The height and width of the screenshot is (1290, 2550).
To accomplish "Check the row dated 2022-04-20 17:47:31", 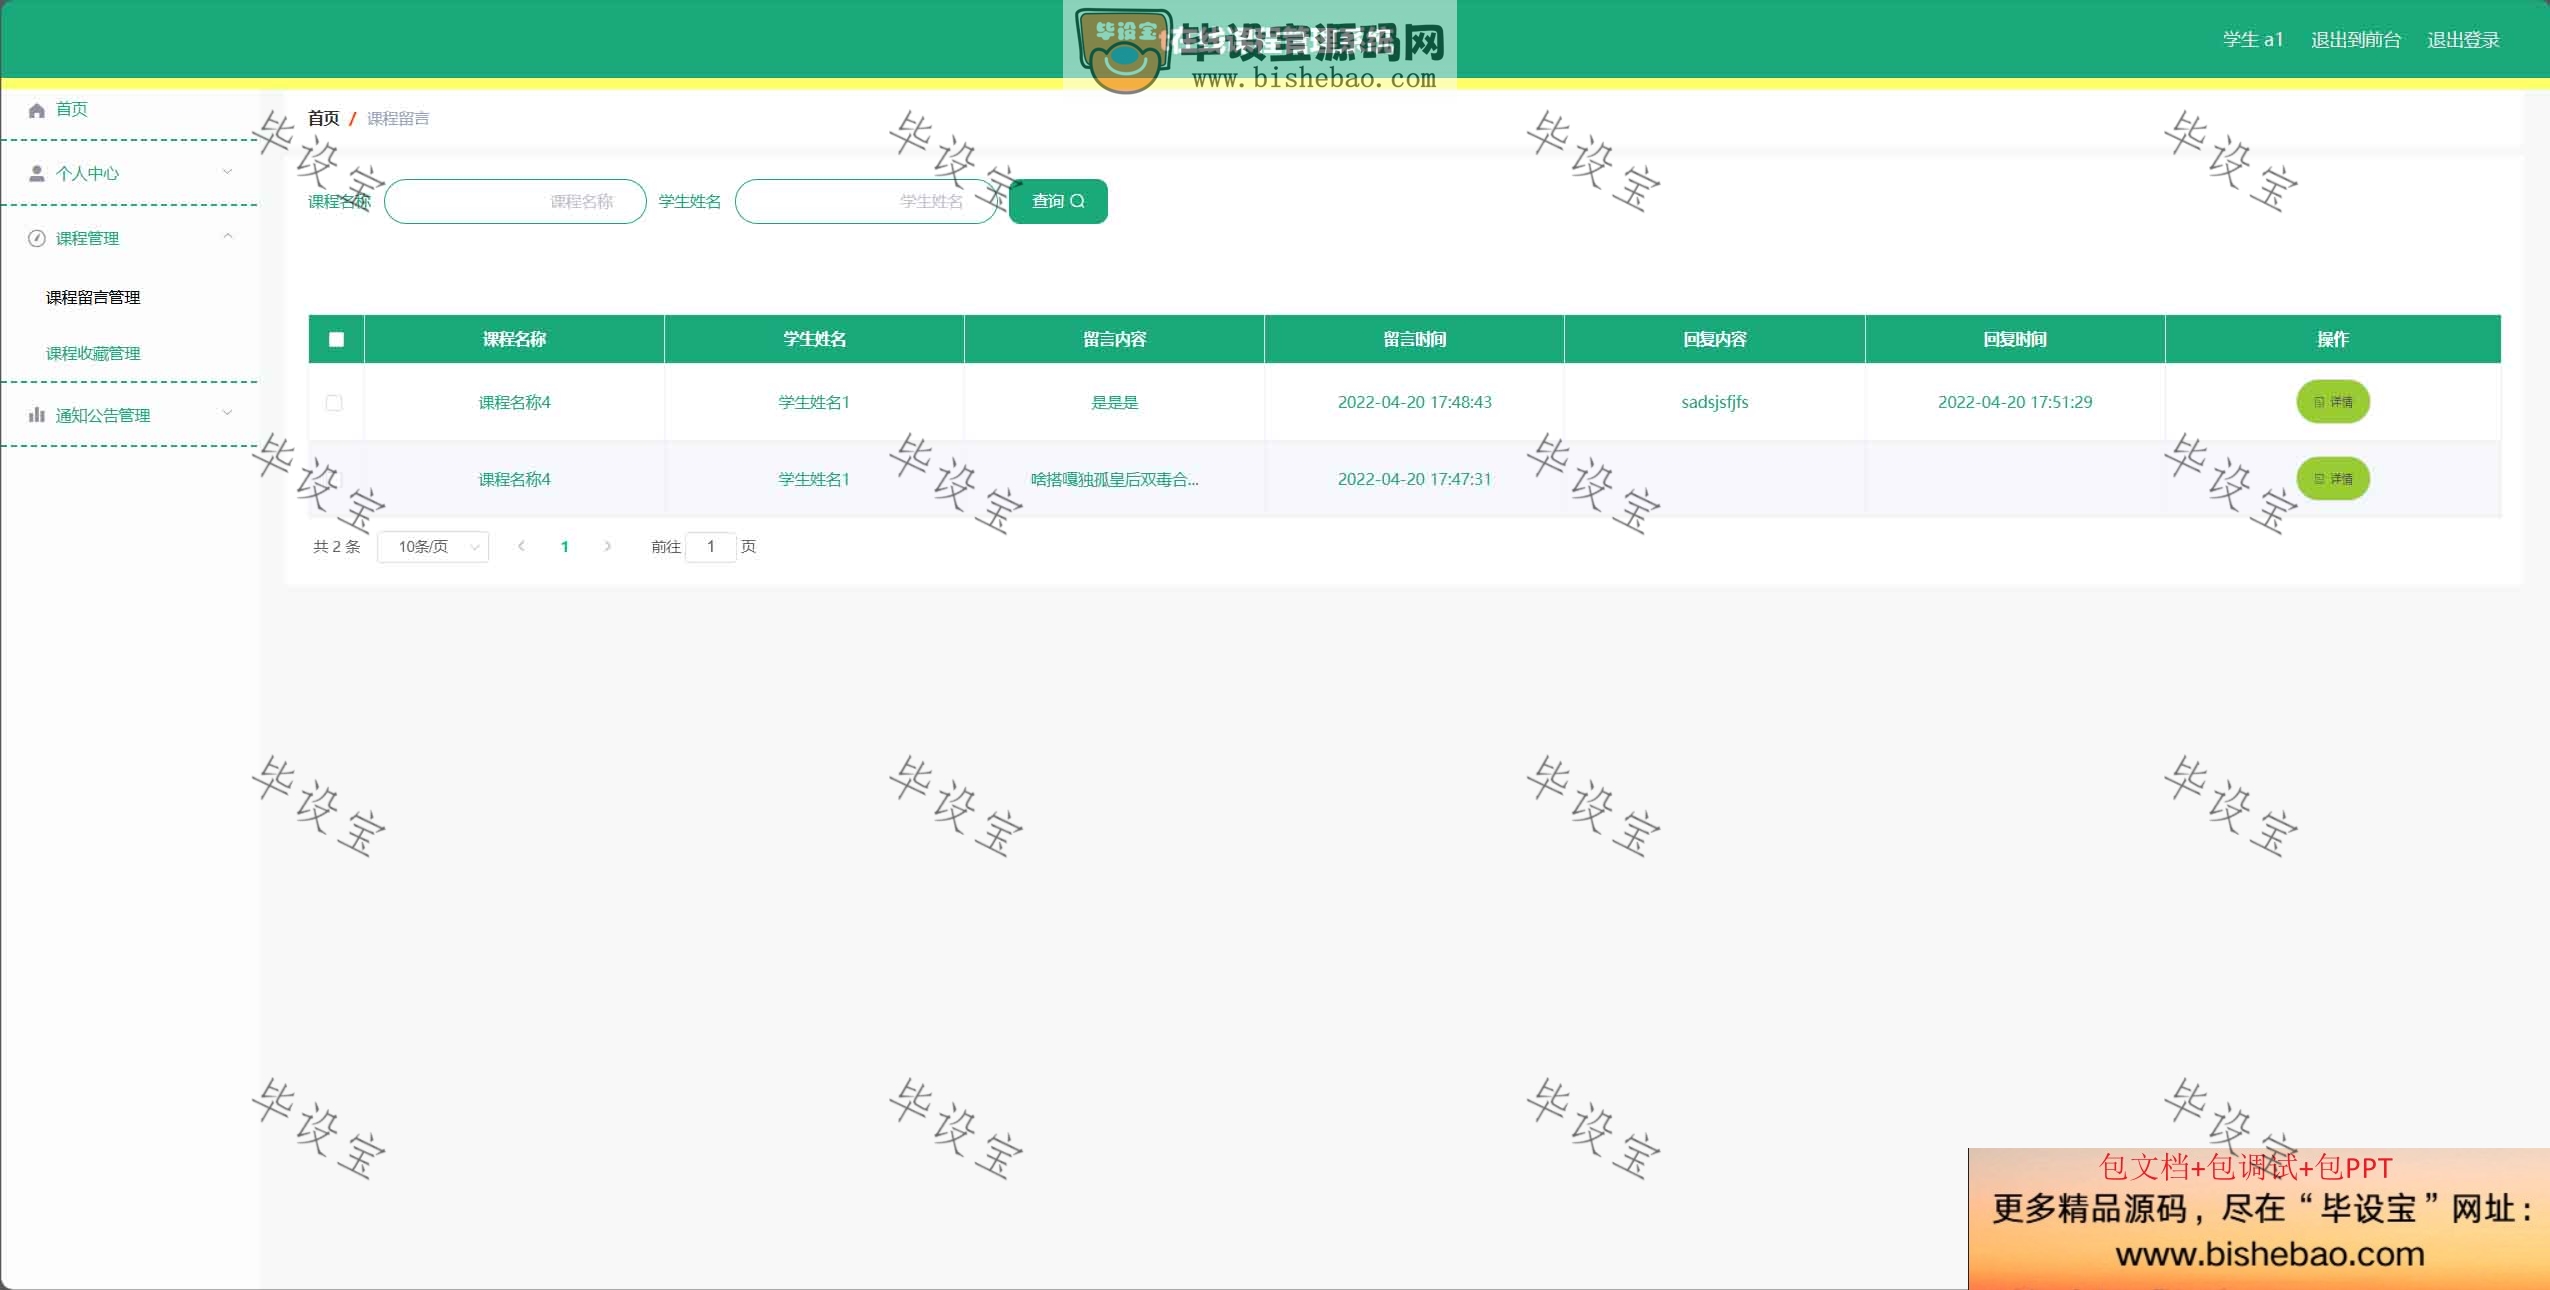I will click(334, 480).
